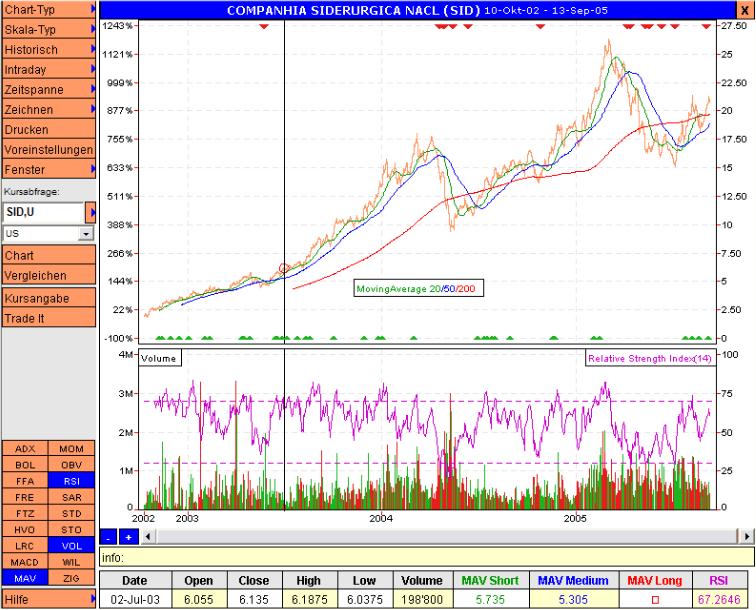Toggle the MACD indicator
Viewport: 756px width, 610px height.
(x=25, y=562)
